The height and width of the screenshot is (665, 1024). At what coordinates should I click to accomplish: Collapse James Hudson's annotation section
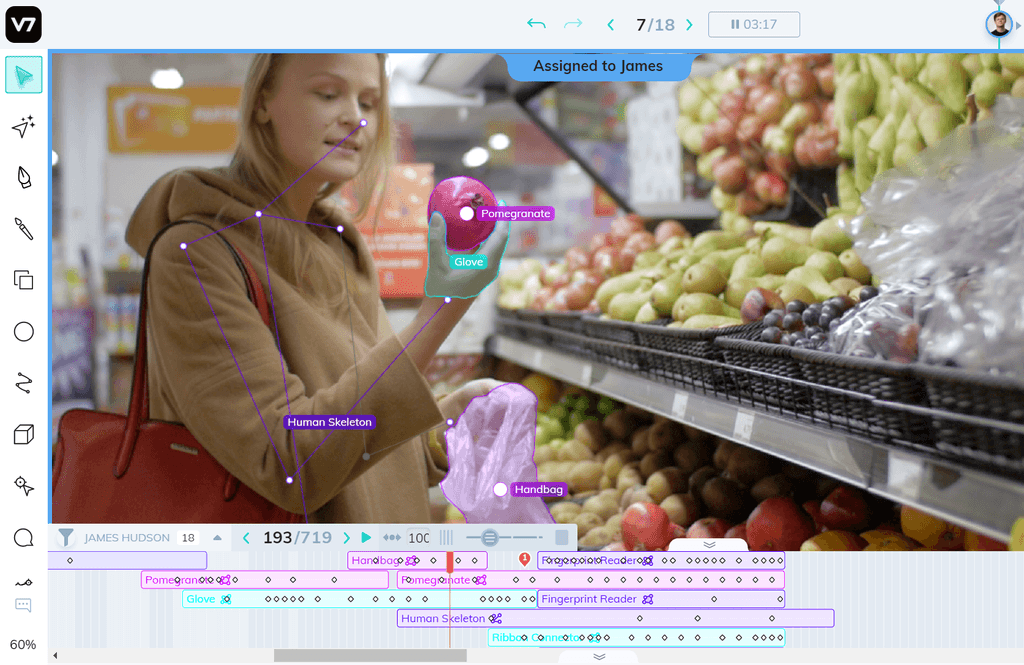coord(218,537)
